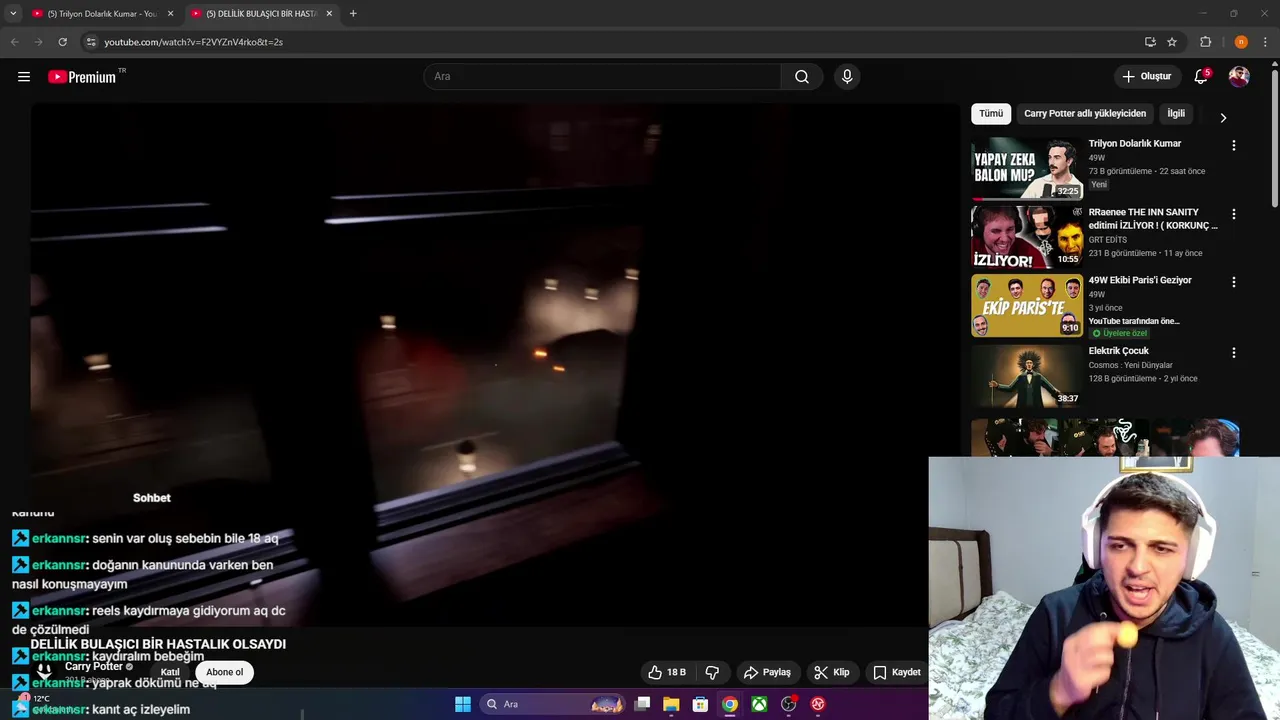Filter by Carry Potter adlı yükleyiciden
Screen dimensions: 1280x720
(1084, 114)
